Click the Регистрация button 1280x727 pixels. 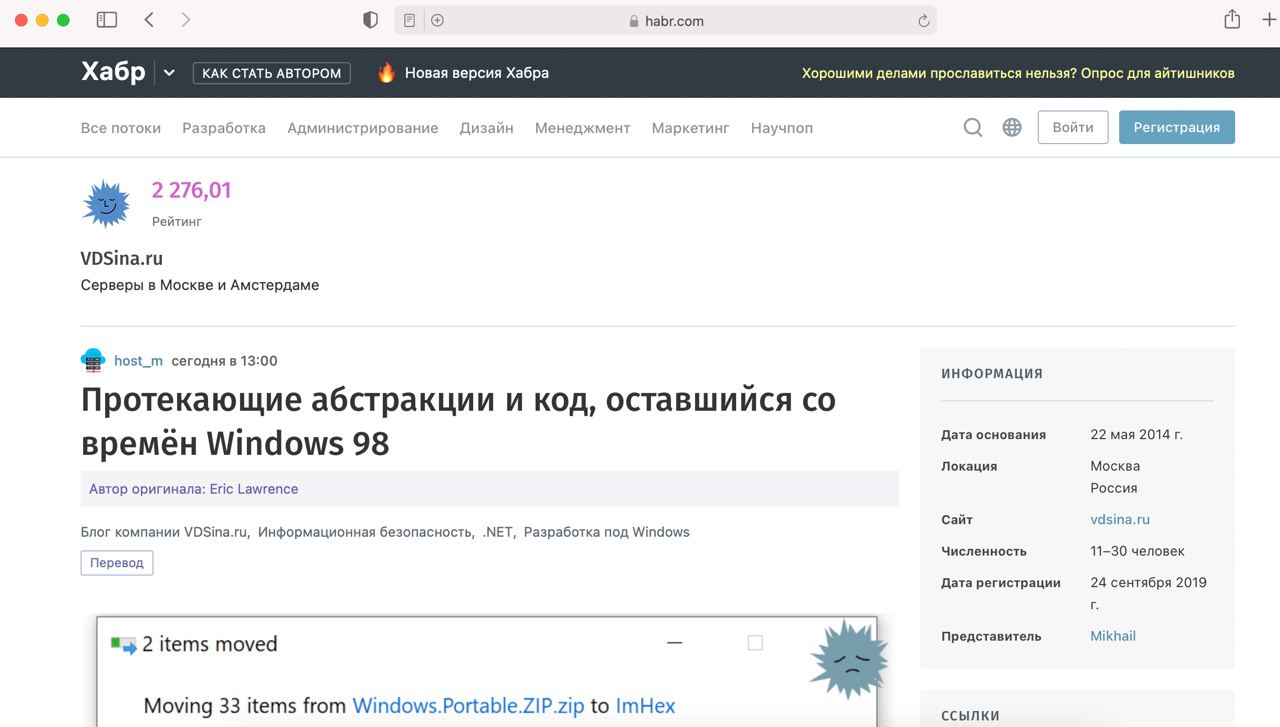1177,127
